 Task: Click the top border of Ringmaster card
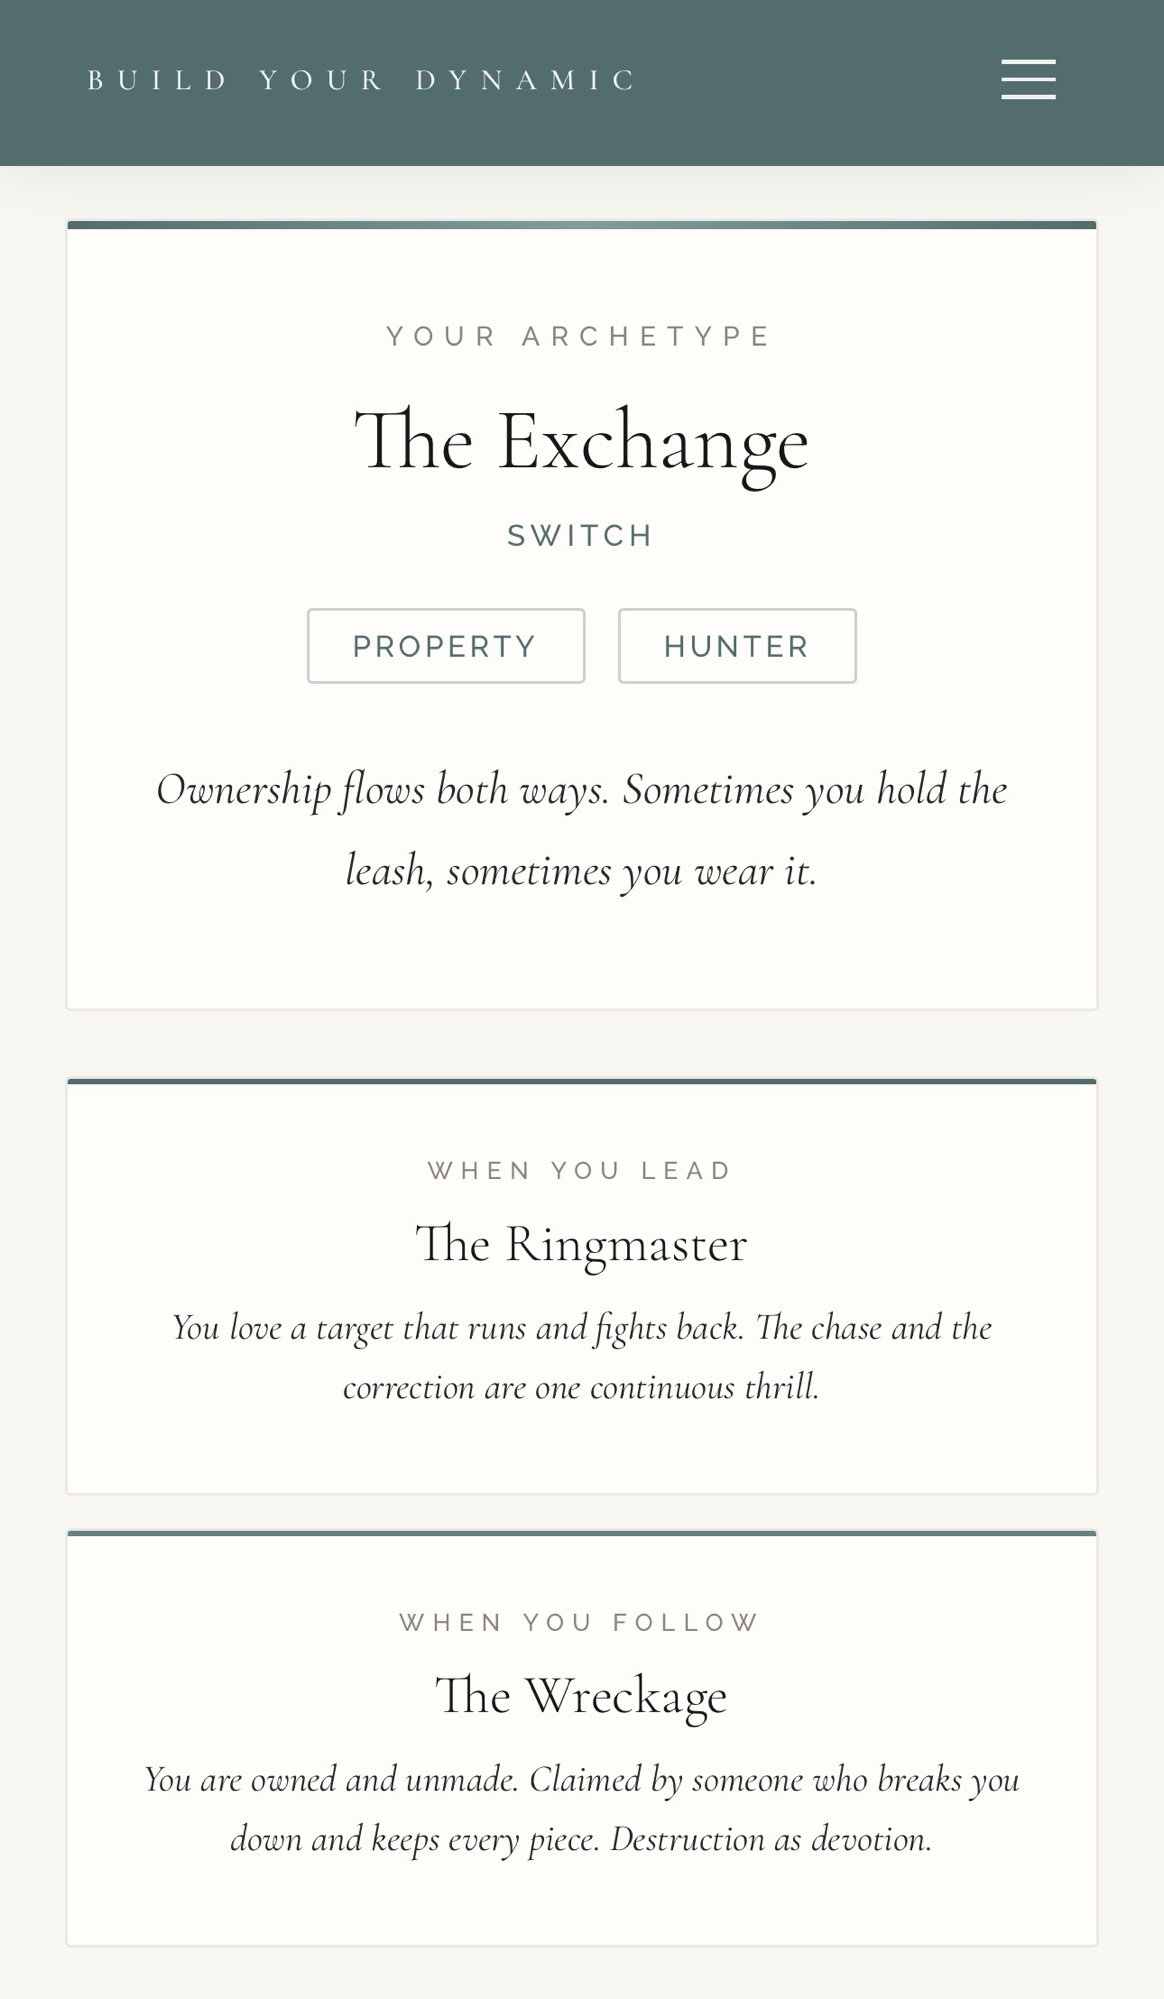click(x=581, y=1081)
